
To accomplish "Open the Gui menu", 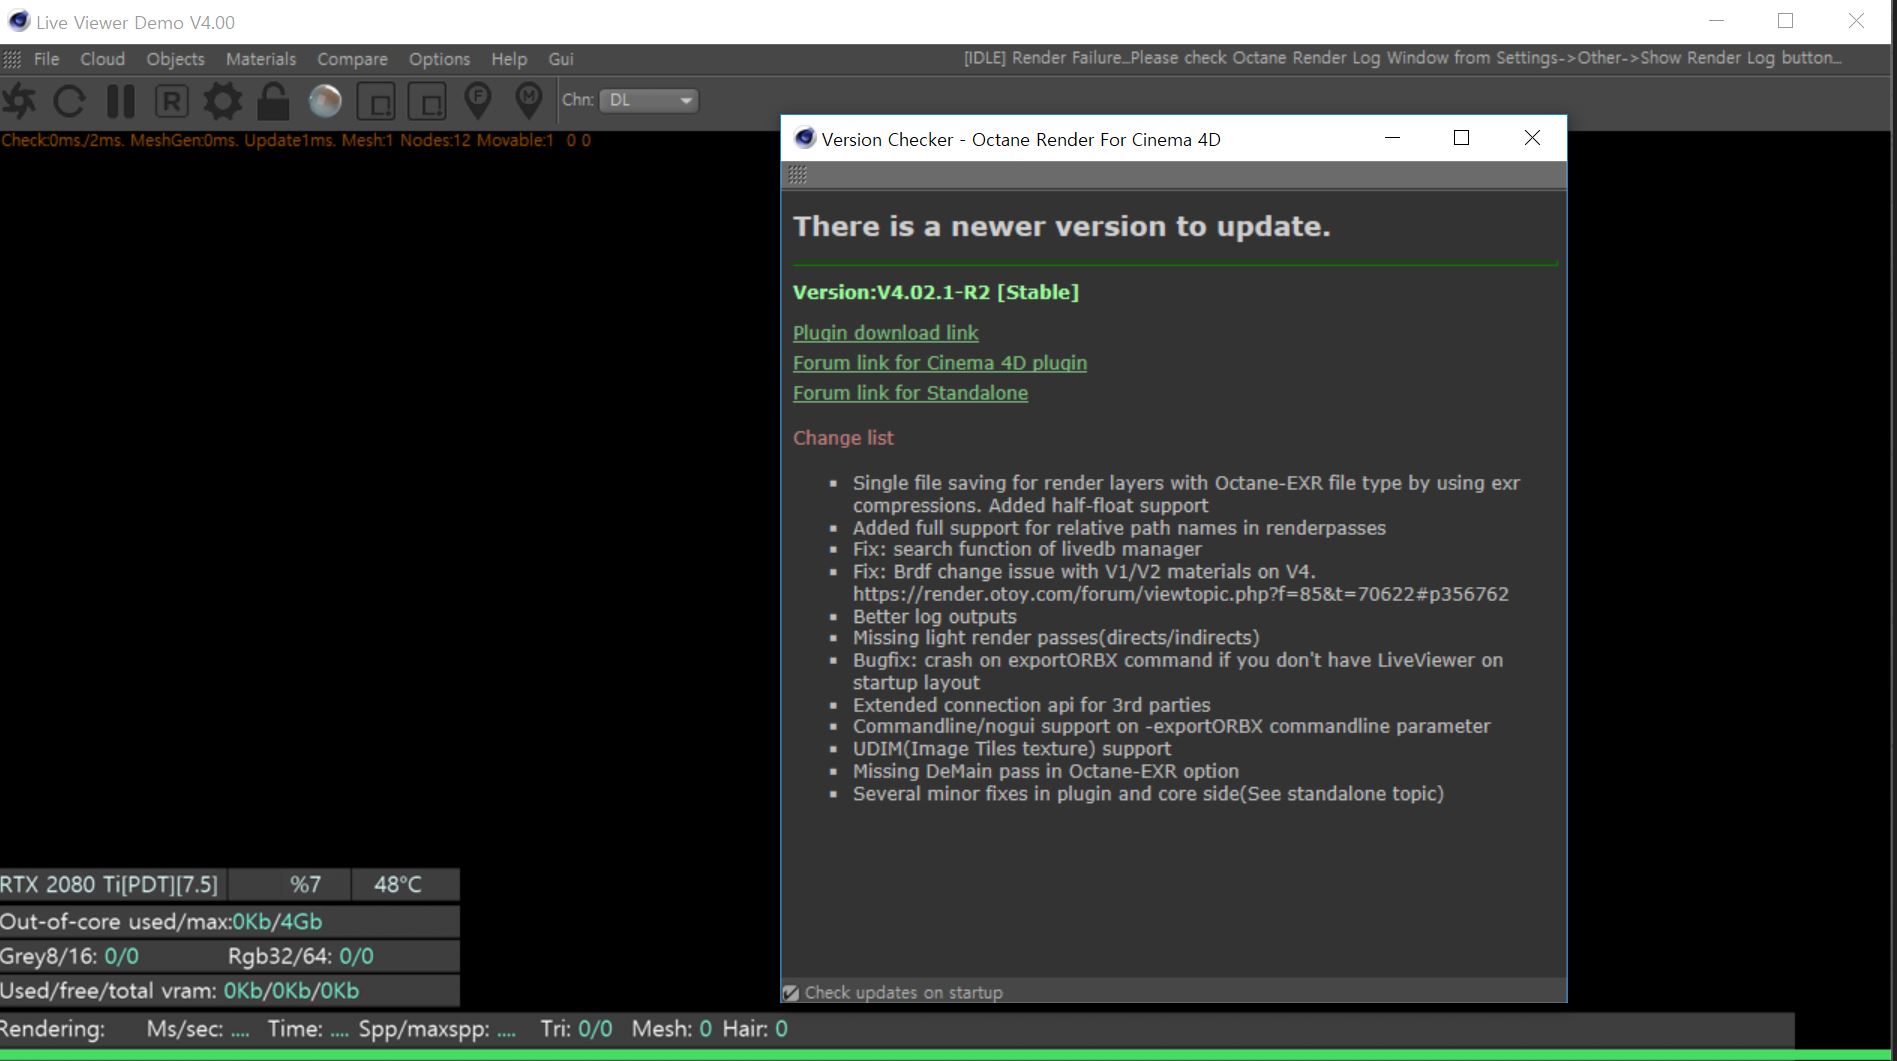I will [x=561, y=59].
